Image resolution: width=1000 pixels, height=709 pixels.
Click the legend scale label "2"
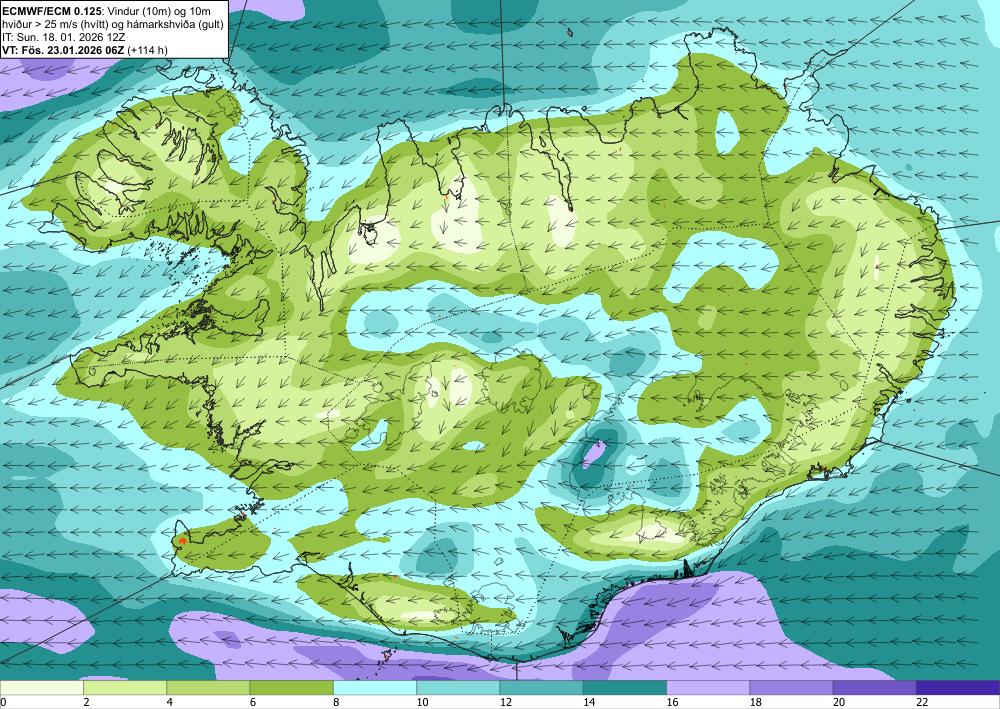click(x=86, y=703)
